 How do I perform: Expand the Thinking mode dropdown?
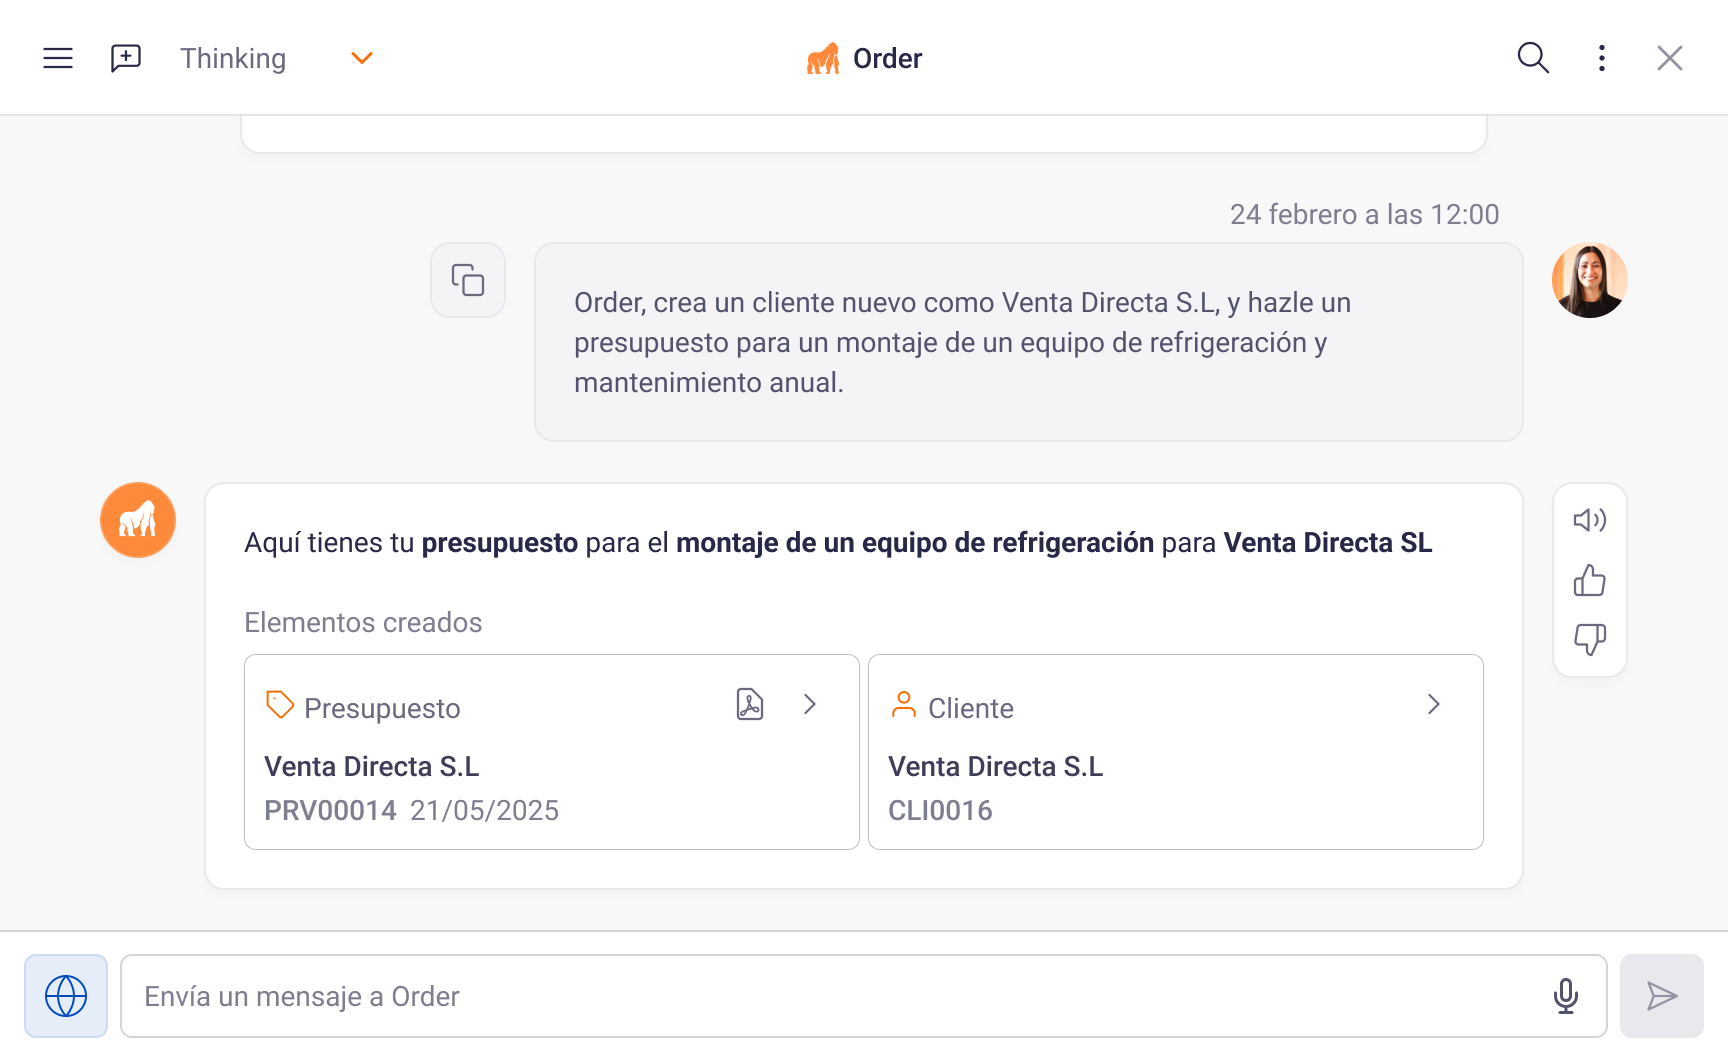[361, 58]
